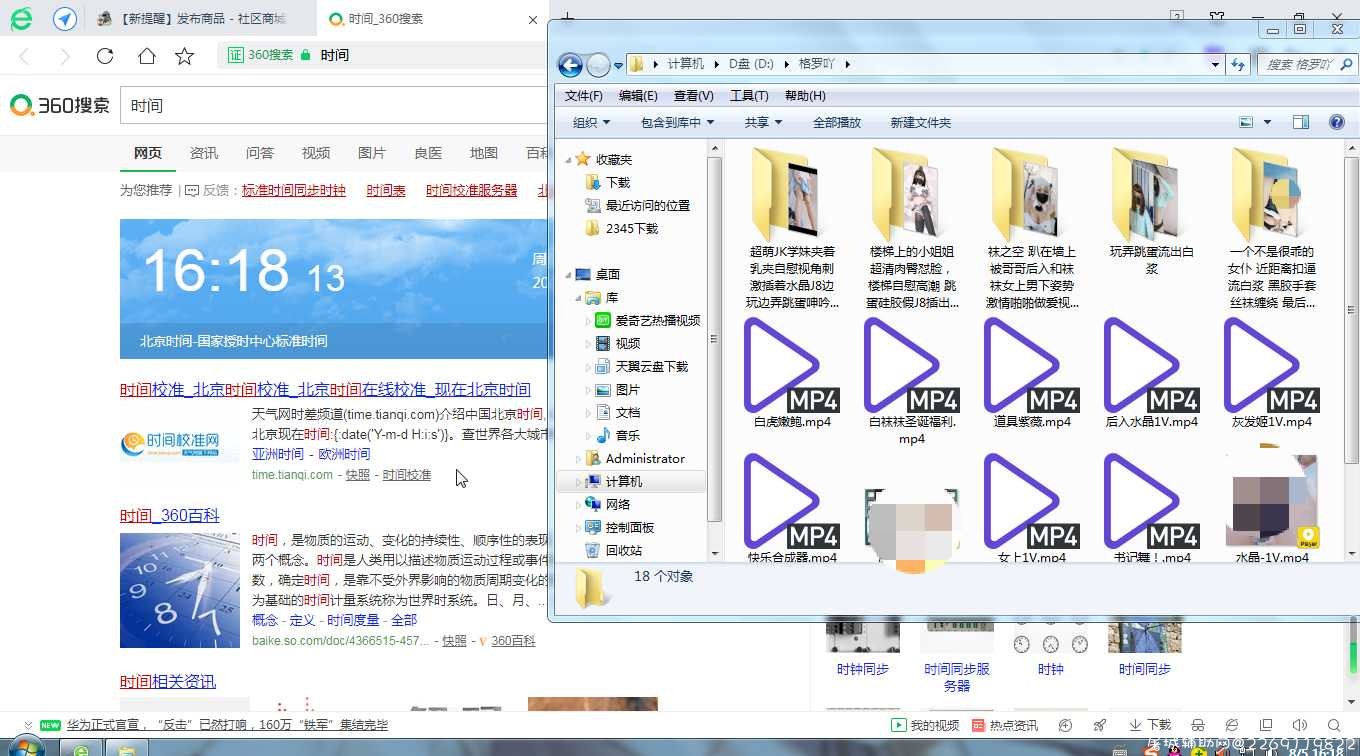The height and width of the screenshot is (756, 1360).
Task: Click the D盘 (D:) breadcrumb segment
Action: [751, 64]
